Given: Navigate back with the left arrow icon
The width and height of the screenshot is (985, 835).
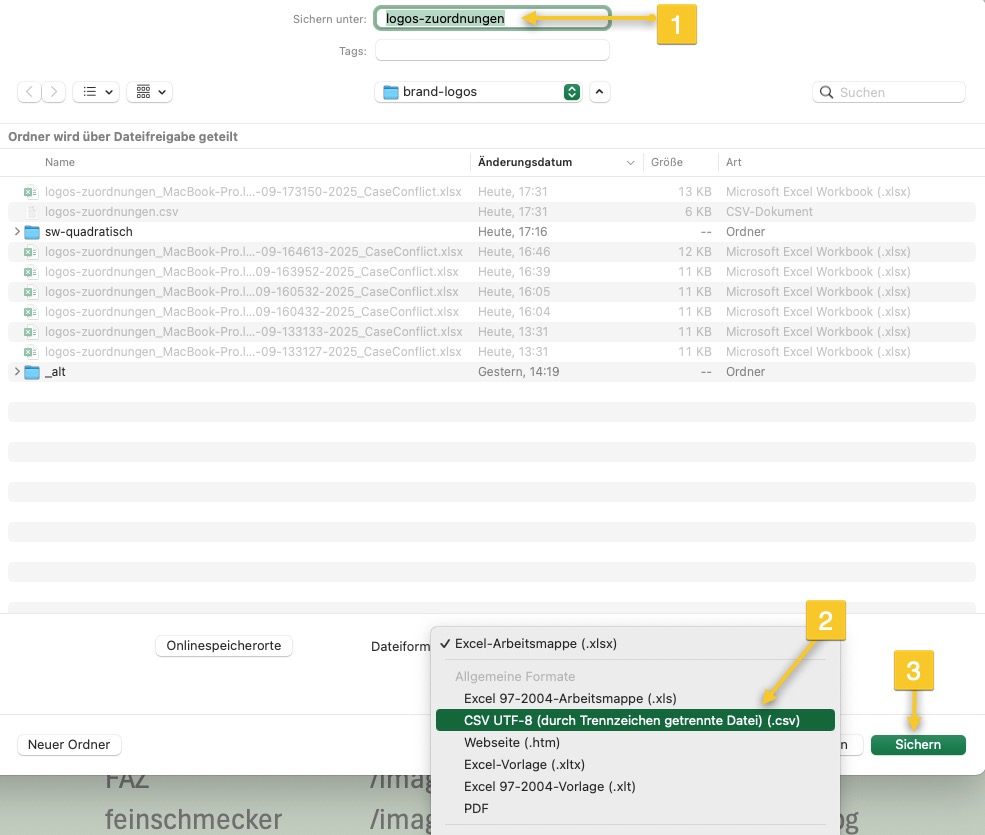Looking at the screenshot, I should click(29, 91).
